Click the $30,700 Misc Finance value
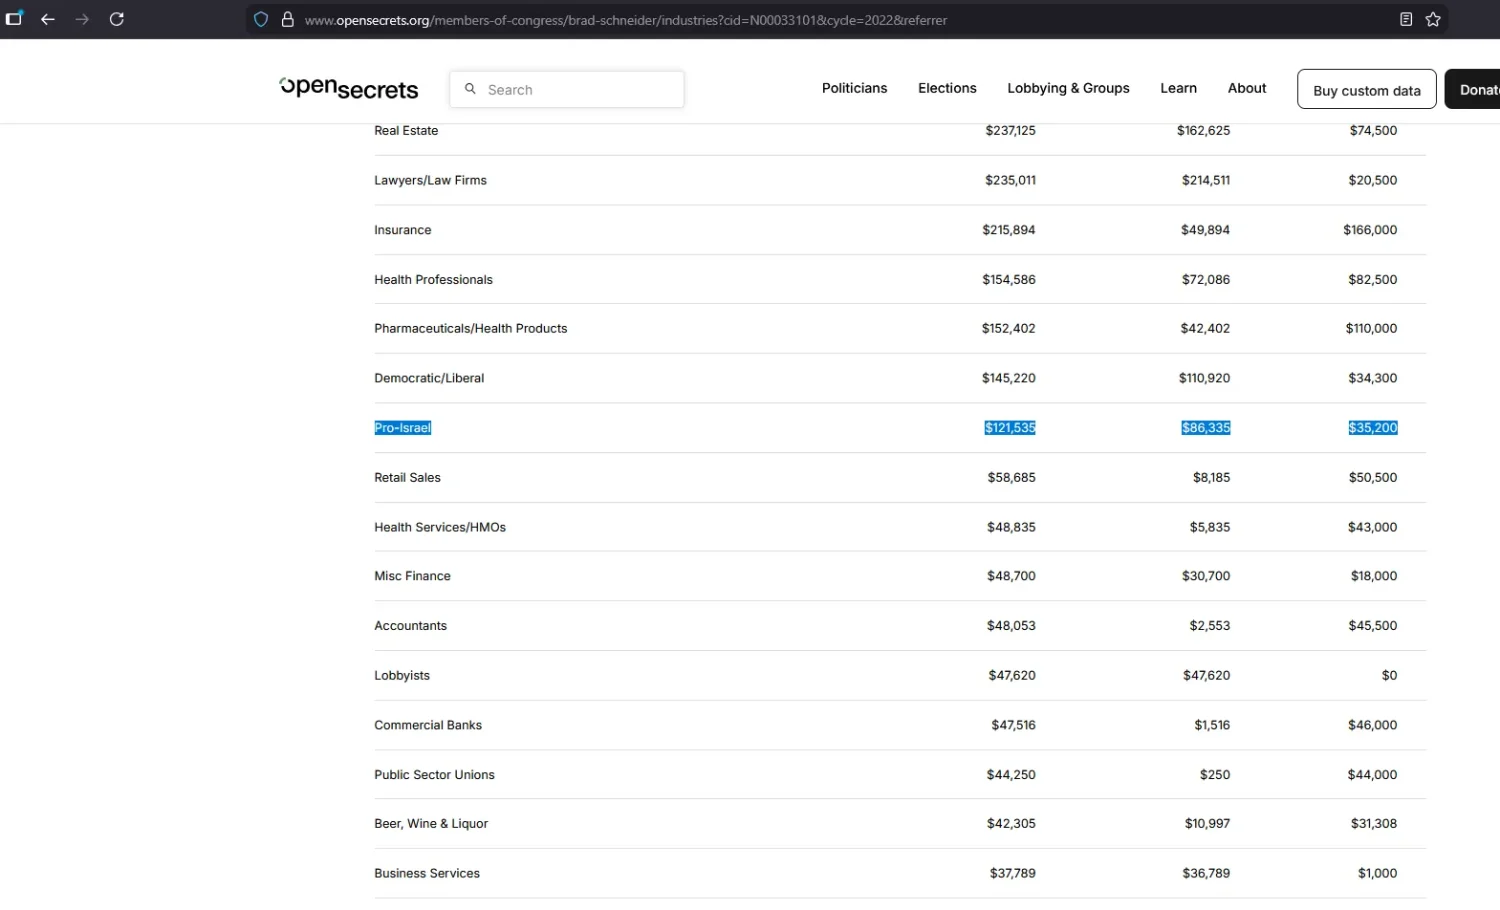 click(x=1206, y=577)
